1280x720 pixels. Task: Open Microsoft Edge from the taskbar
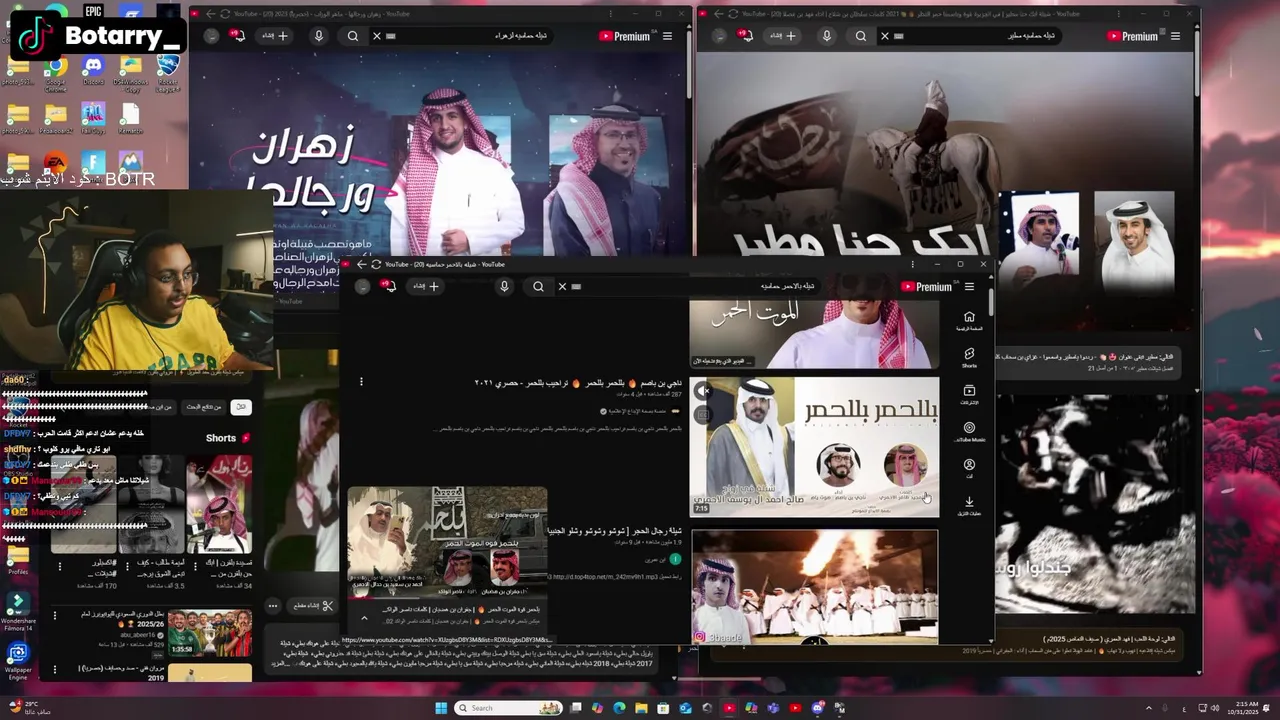coord(619,708)
